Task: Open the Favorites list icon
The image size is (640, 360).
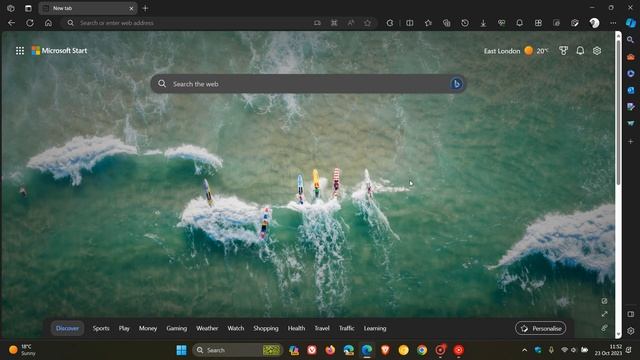Action: [x=428, y=23]
